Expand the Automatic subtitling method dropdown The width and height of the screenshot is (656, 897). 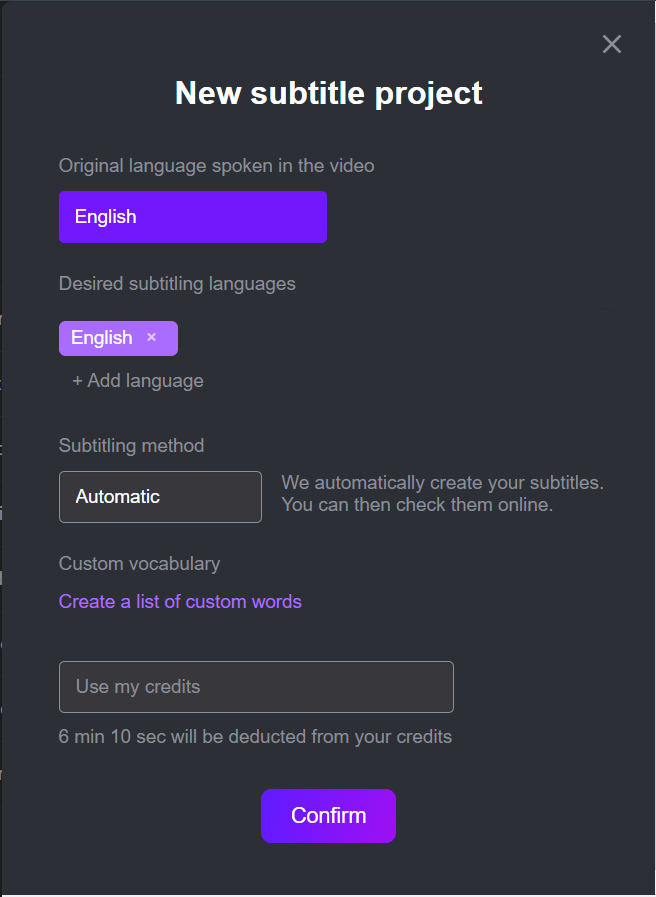[x=160, y=497]
